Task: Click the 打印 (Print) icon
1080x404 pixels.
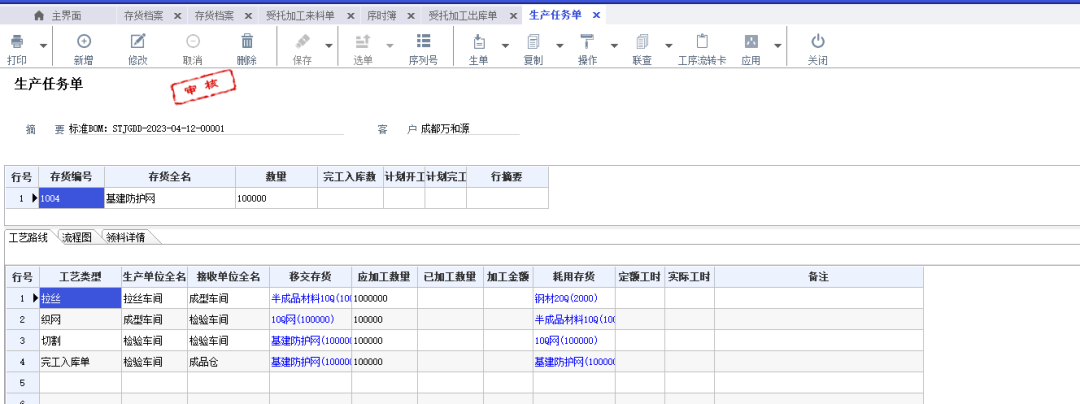Action: coord(17,42)
